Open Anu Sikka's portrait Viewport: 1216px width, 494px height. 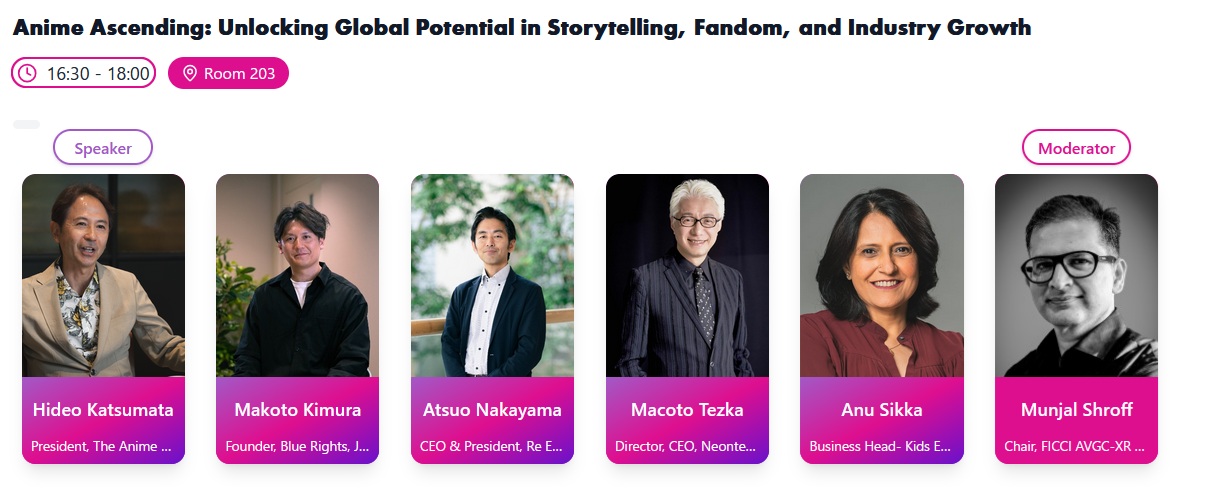tap(881, 275)
